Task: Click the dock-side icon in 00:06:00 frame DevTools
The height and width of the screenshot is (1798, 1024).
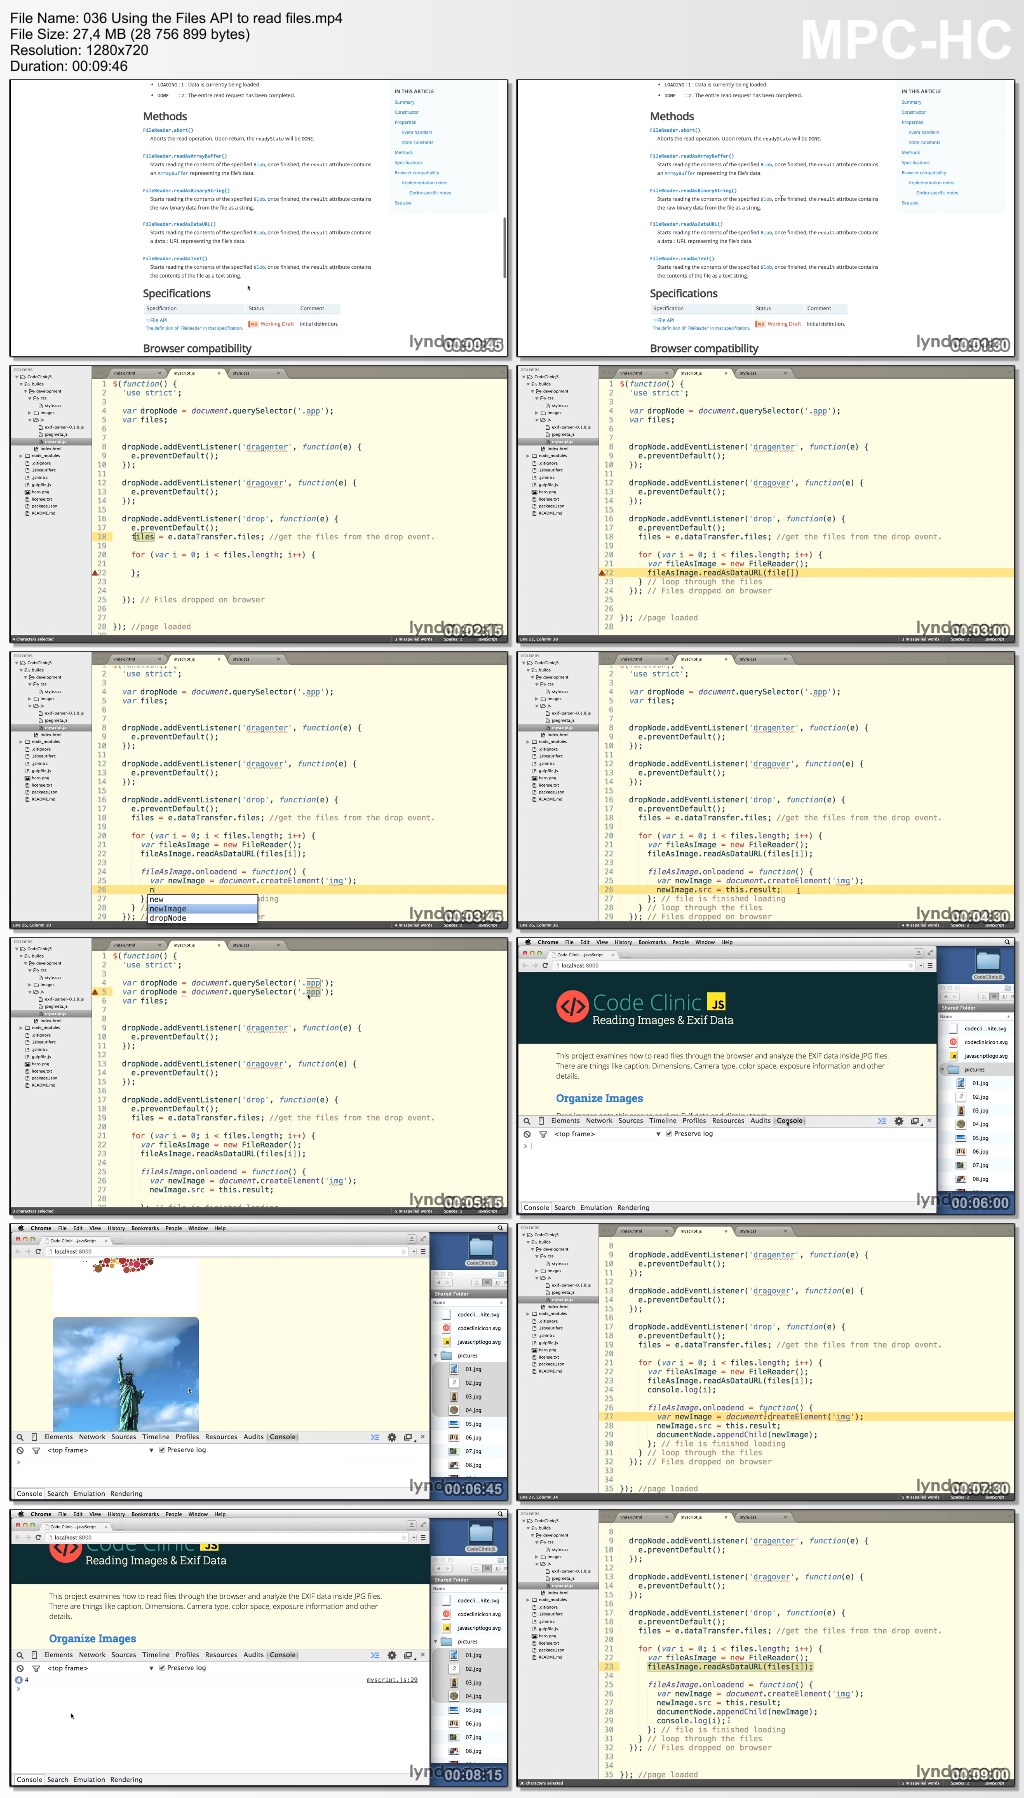Action: [x=914, y=1121]
